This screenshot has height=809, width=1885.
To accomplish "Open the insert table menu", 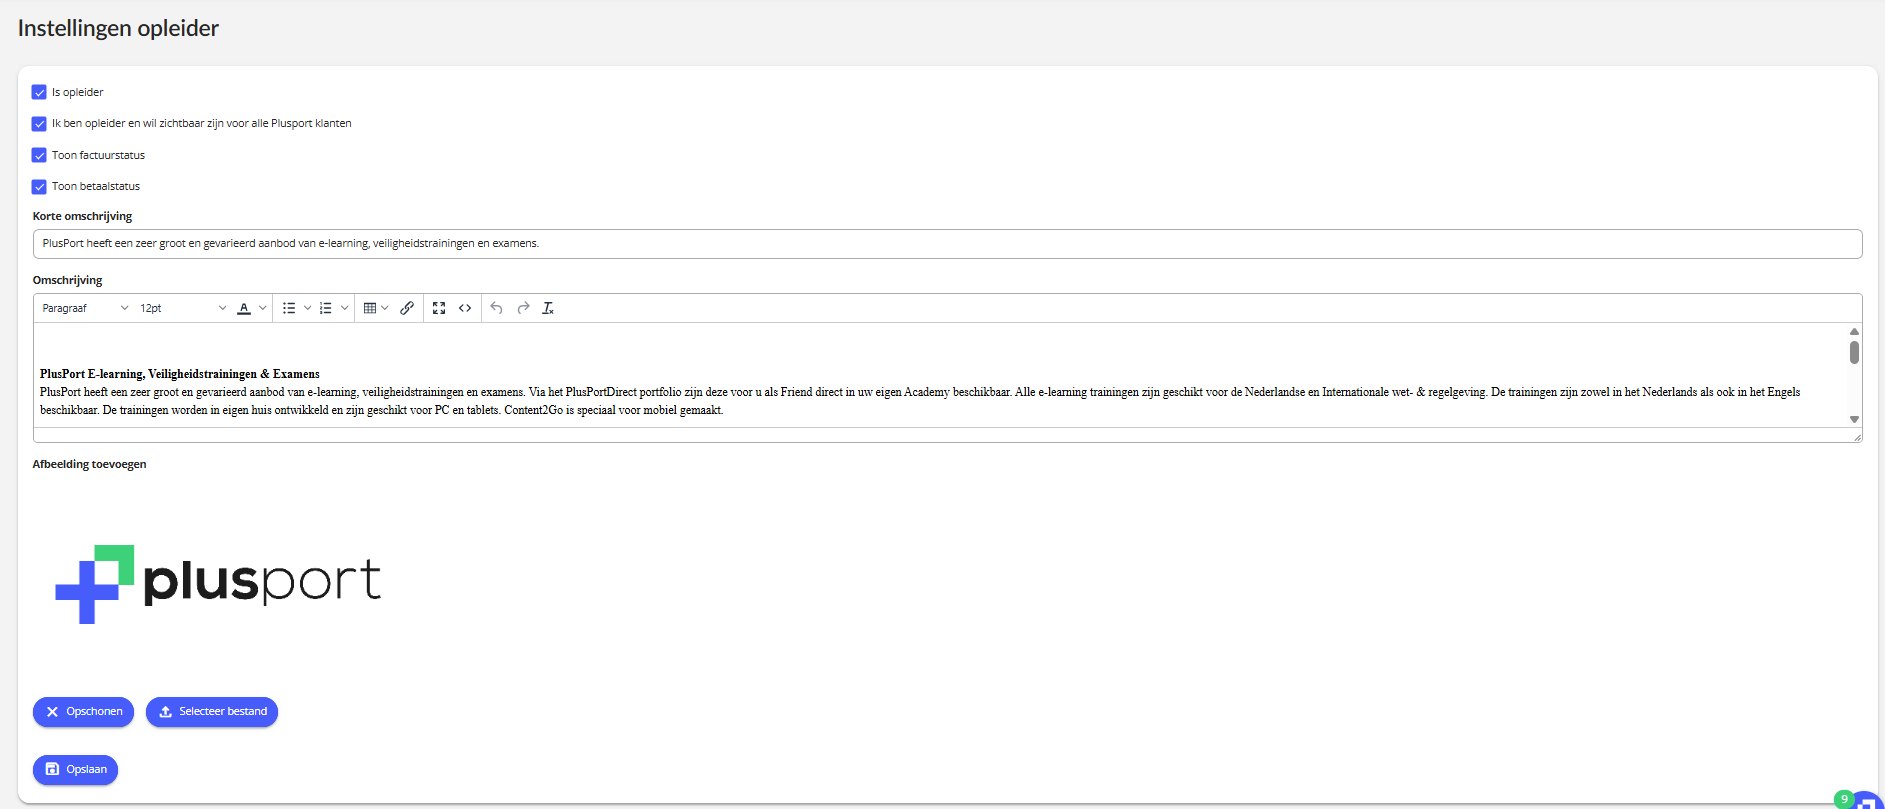I will (376, 308).
